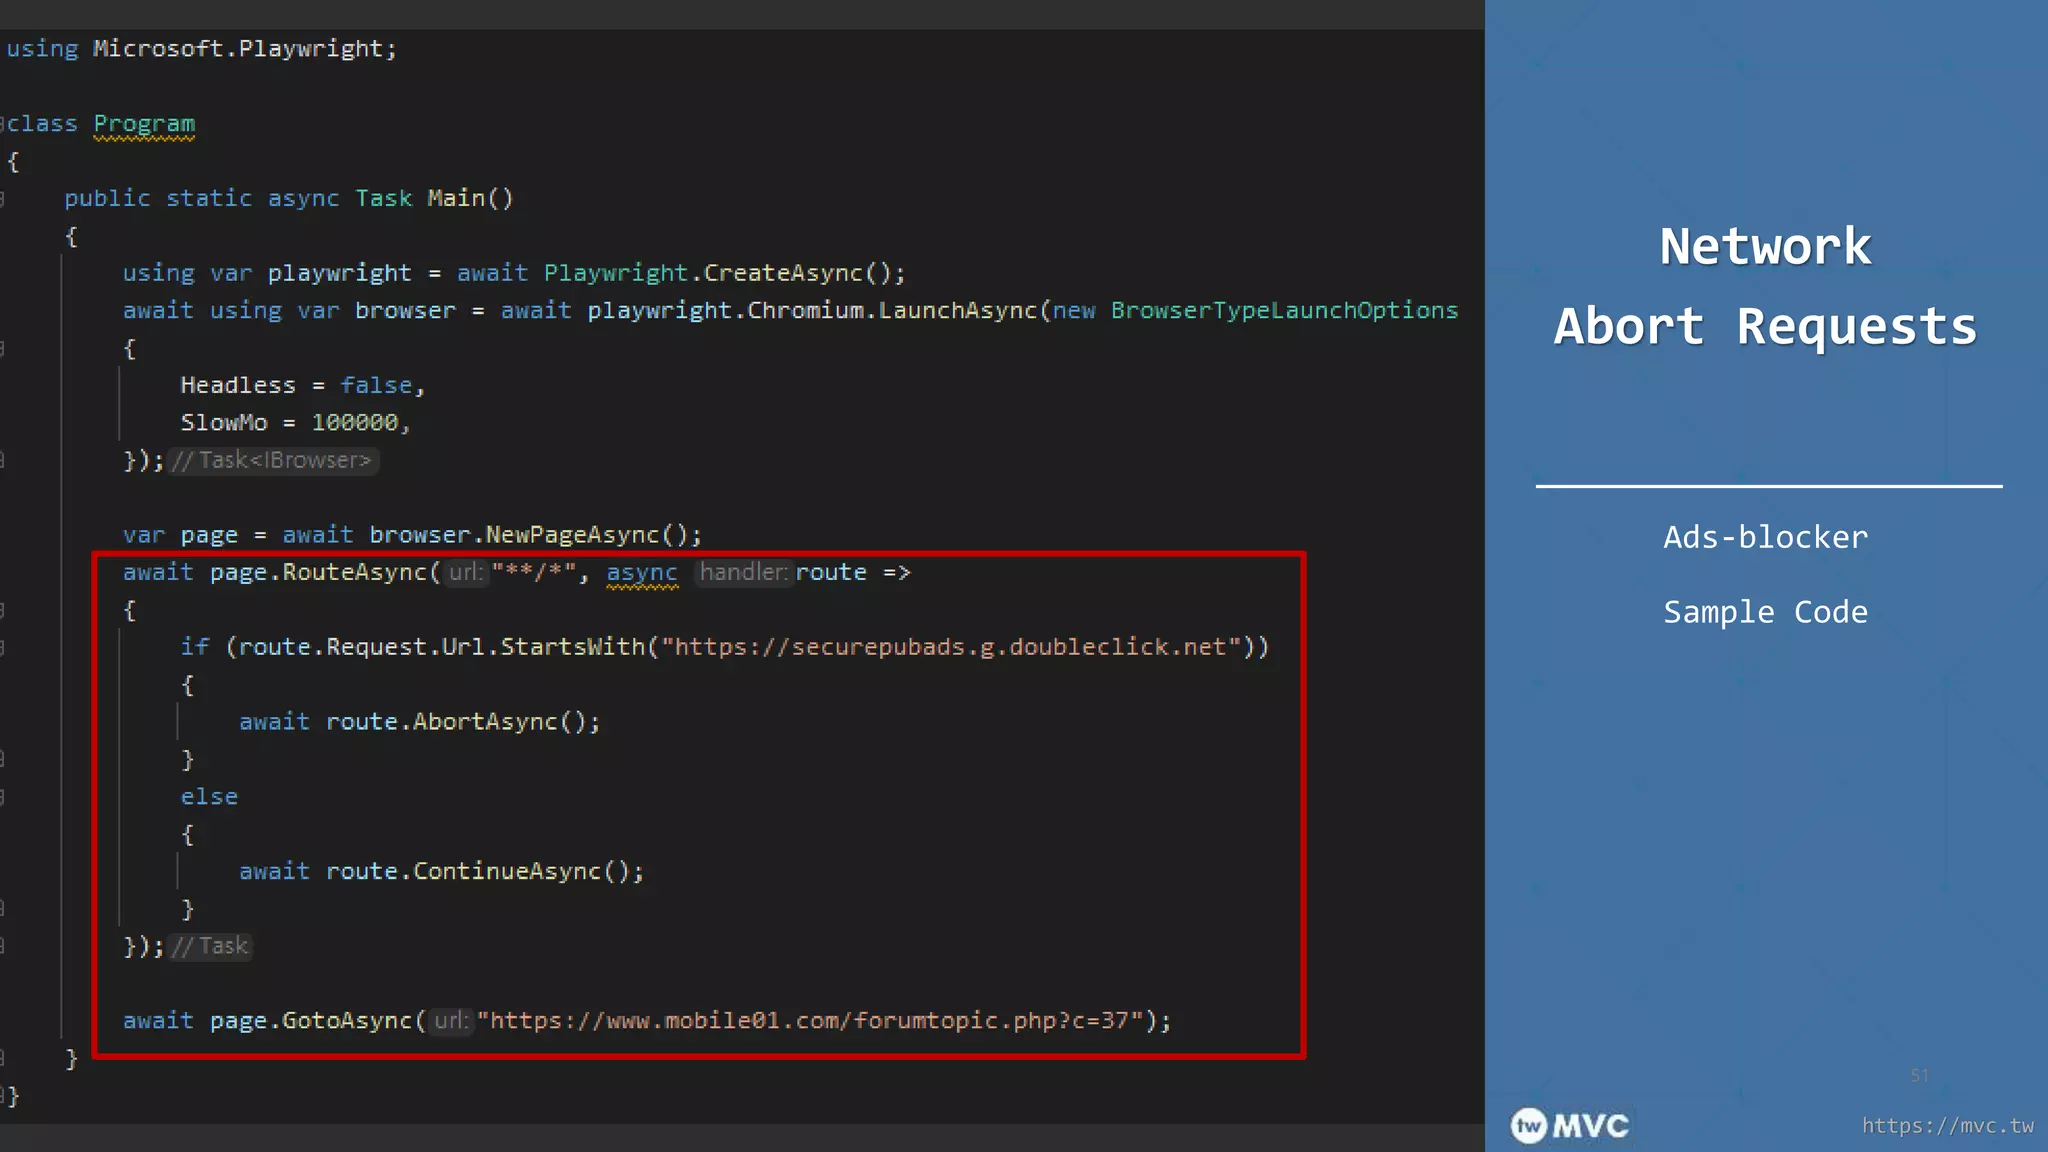Click the 'handler:' parameter hint
The width and height of the screenshot is (2048, 1152).
pyautogui.click(x=743, y=572)
